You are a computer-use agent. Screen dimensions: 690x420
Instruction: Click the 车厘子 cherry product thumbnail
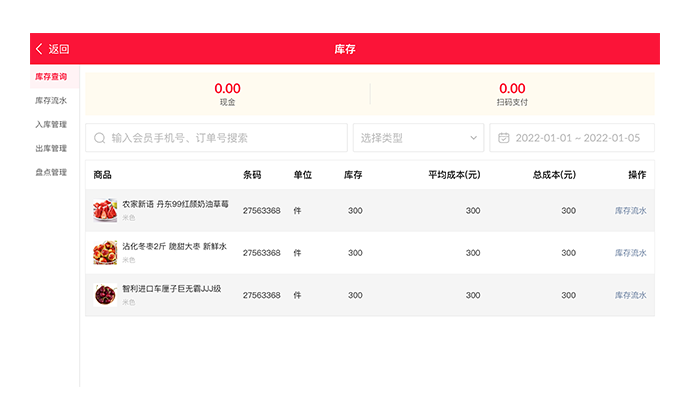point(105,295)
